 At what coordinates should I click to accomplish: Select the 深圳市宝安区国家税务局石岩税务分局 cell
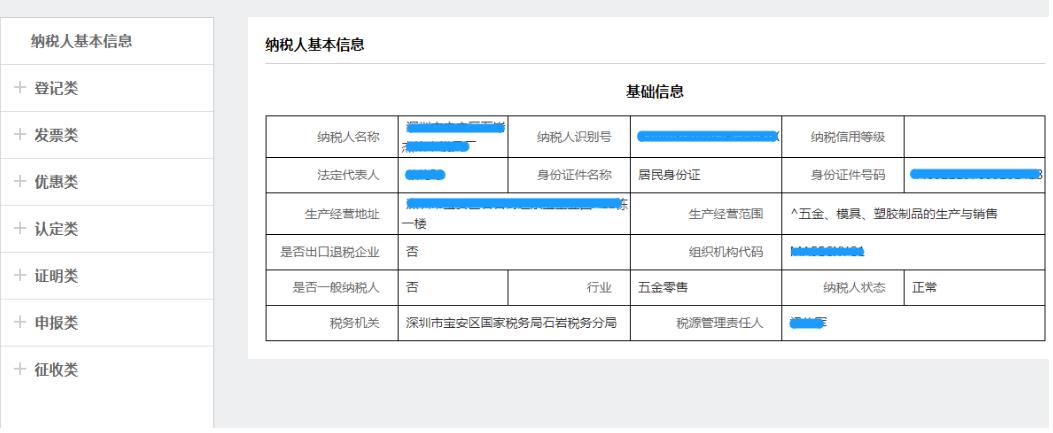510,323
